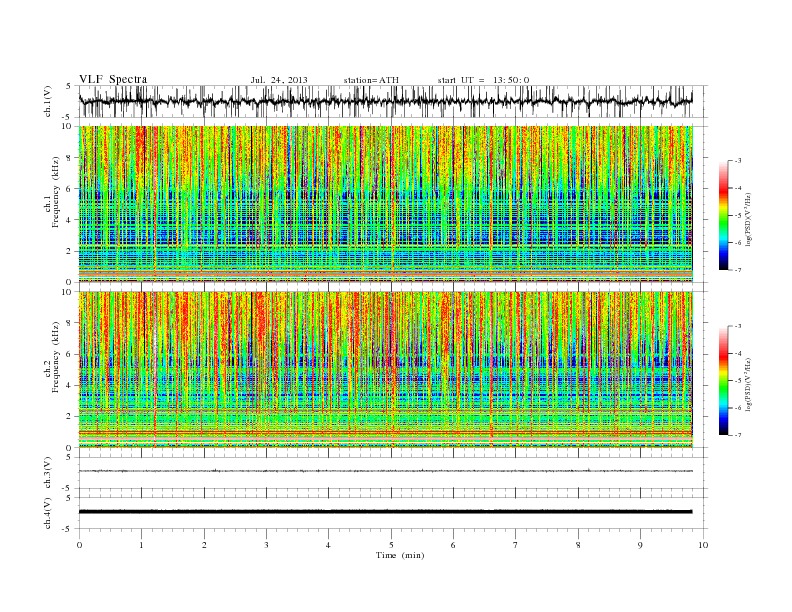This screenshot has width=792, height=612.
Task: Click the "2" frequency tick of ch.1 spectrogram
Action: pos(69,251)
